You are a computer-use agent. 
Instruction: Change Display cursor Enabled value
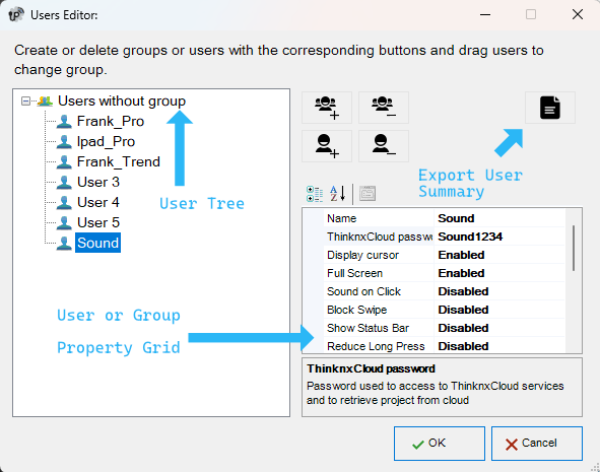point(499,255)
